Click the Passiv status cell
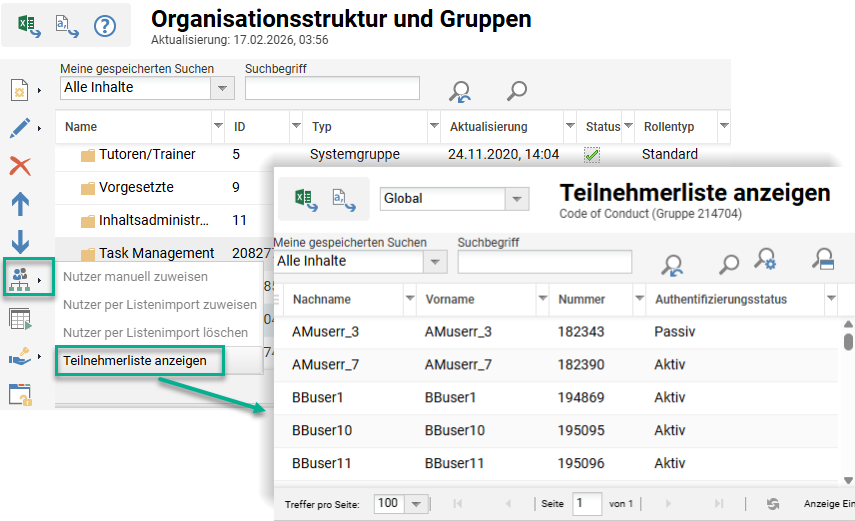 (x=675, y=332)
